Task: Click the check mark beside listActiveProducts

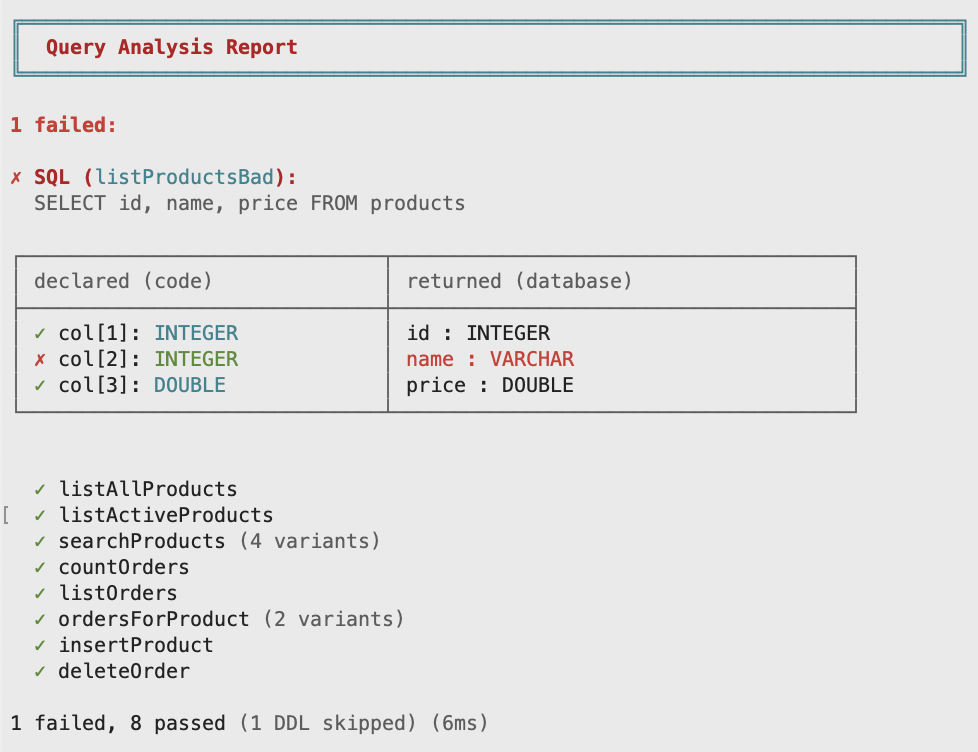Action: (x=40, y=516)
